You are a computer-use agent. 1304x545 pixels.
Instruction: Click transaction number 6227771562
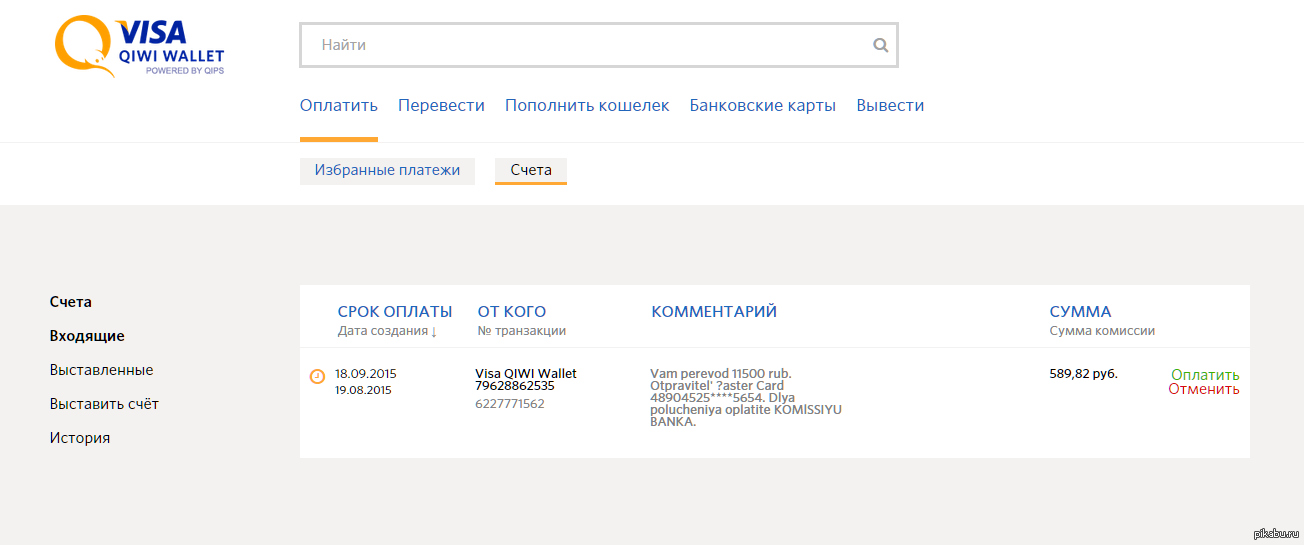point(510,404)
